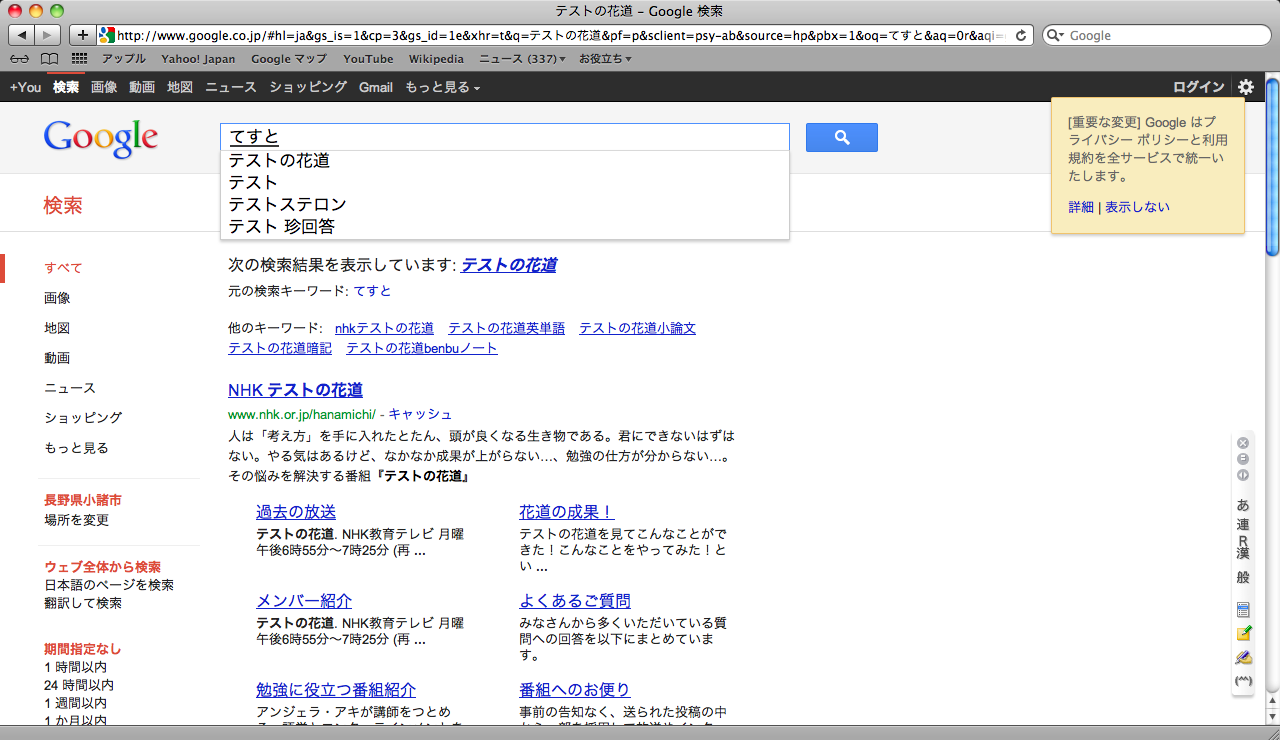1280x740 pixels.
Task: Pick suggestion テスト 珍回答 from autocomplete
Action: click(504, 227)
